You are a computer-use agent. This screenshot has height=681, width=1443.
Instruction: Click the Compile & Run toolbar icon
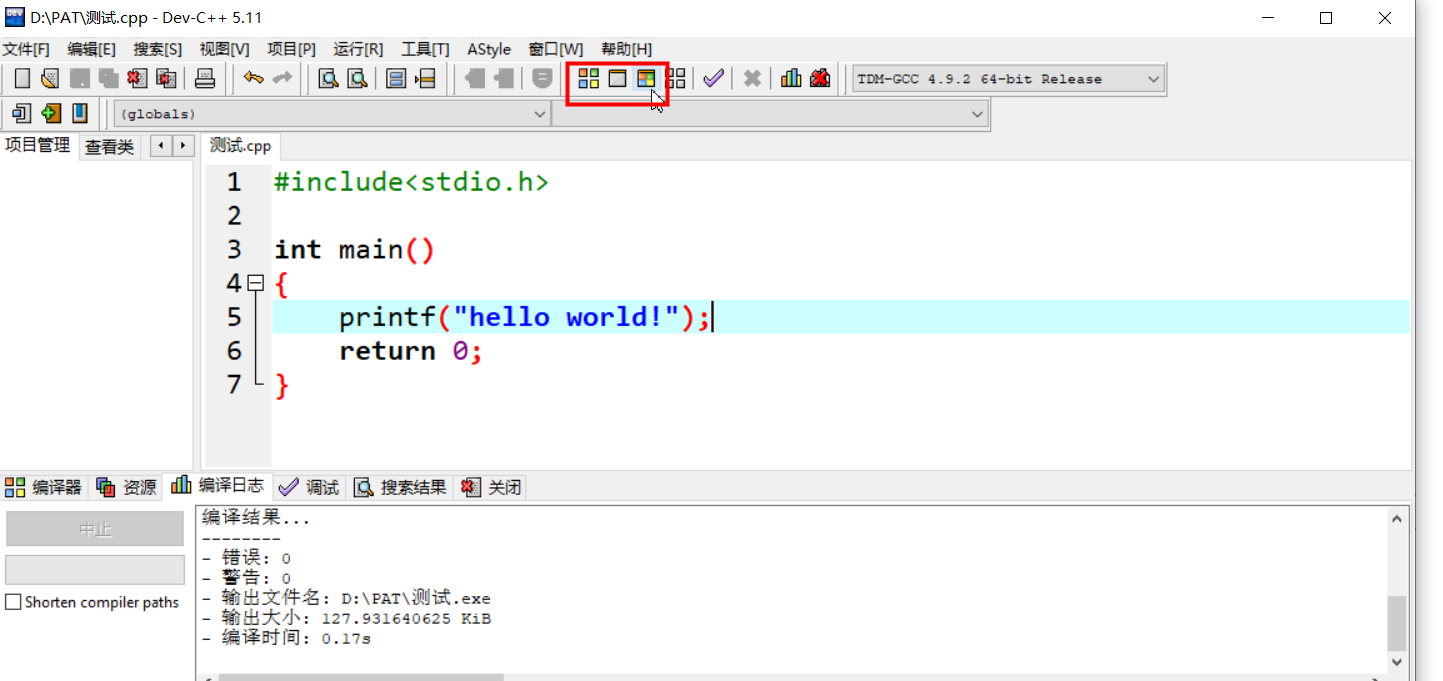point(647,78)
